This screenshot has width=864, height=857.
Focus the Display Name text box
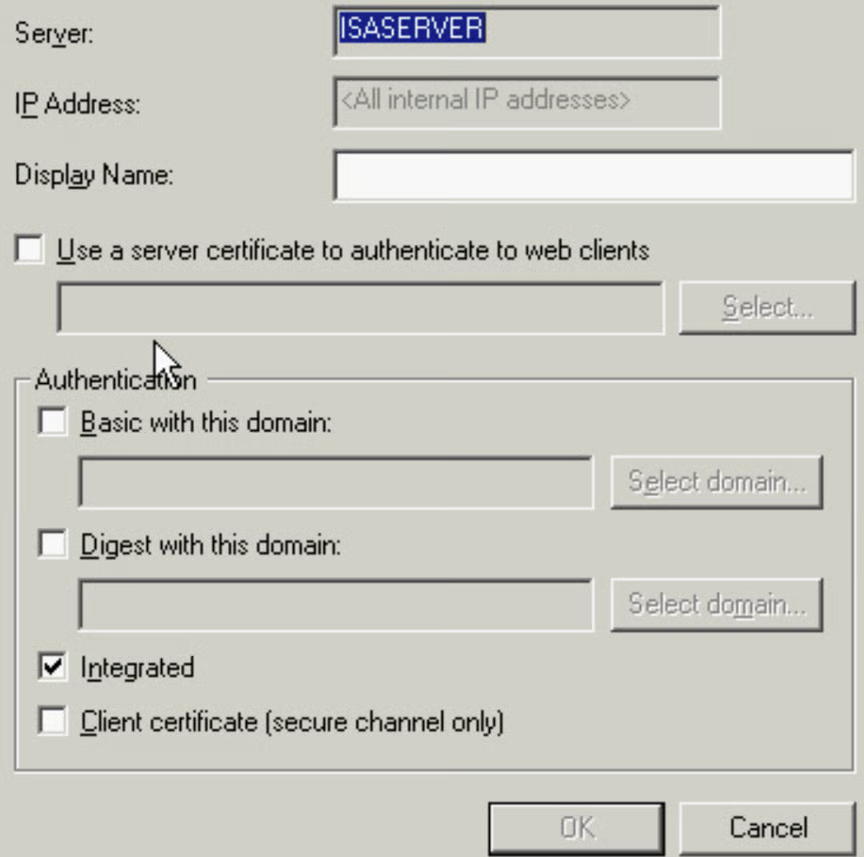[x=594, y=175]
